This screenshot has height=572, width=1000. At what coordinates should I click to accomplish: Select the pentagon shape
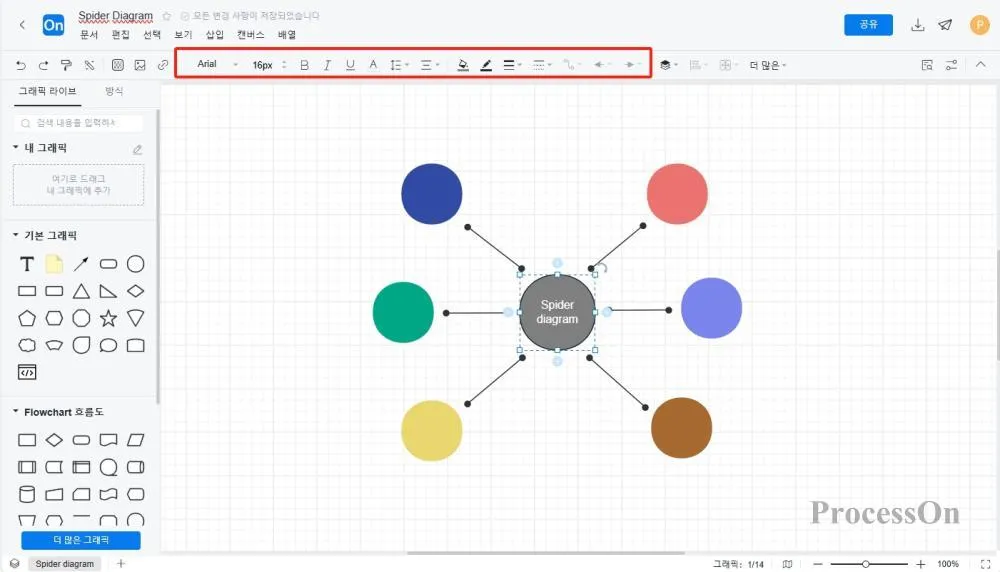tap(27, 318)
